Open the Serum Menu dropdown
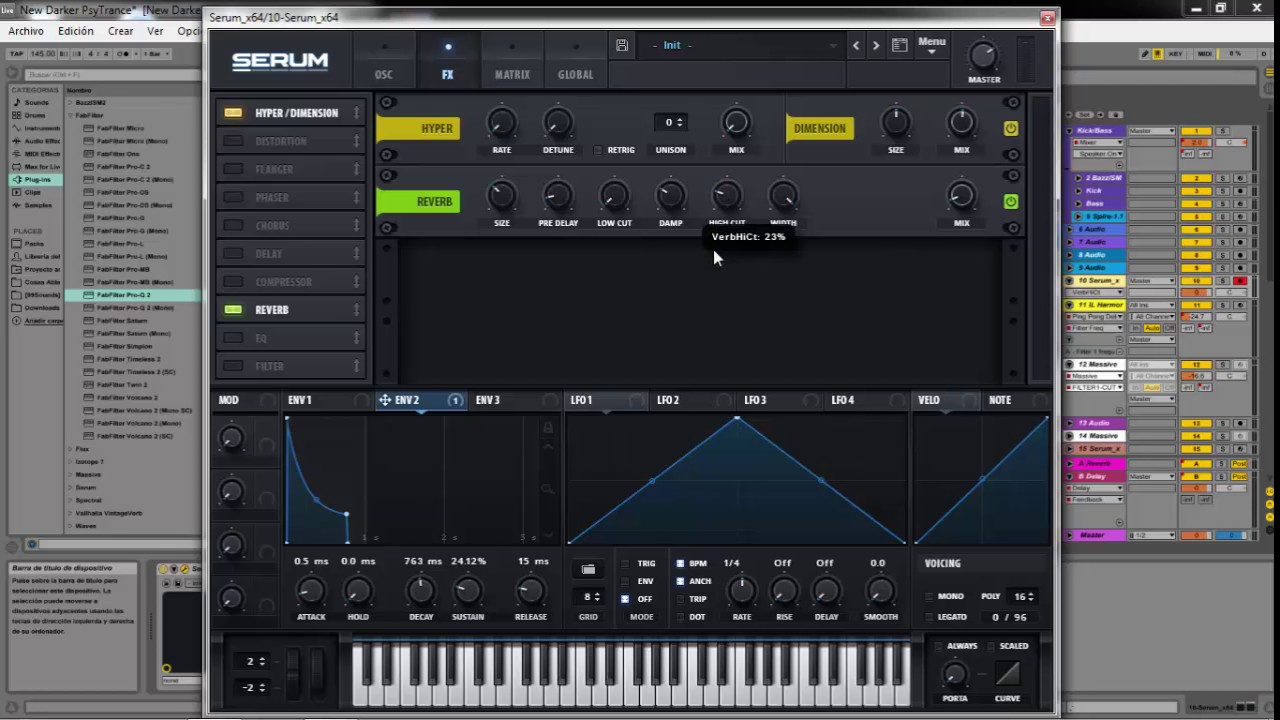Image resolution: width=1280 pixels, height=720 pixels. (931, 45)
